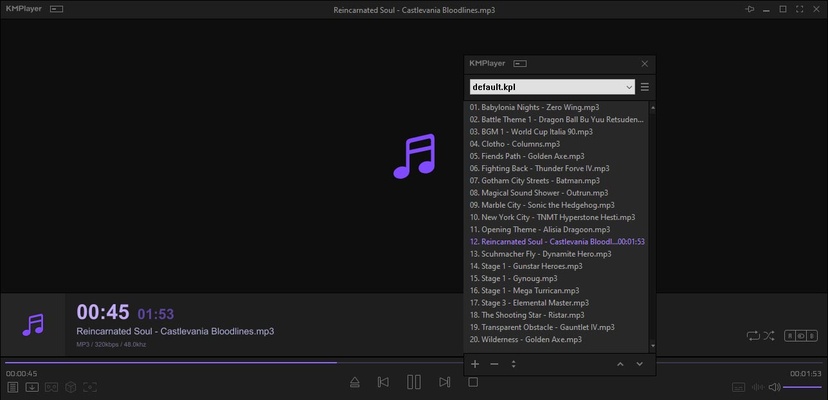The image size is (828, 400).
Task: Select 16. Stage 1 - Mega Turrican.mp3
Action: click(x=557, y=291)
